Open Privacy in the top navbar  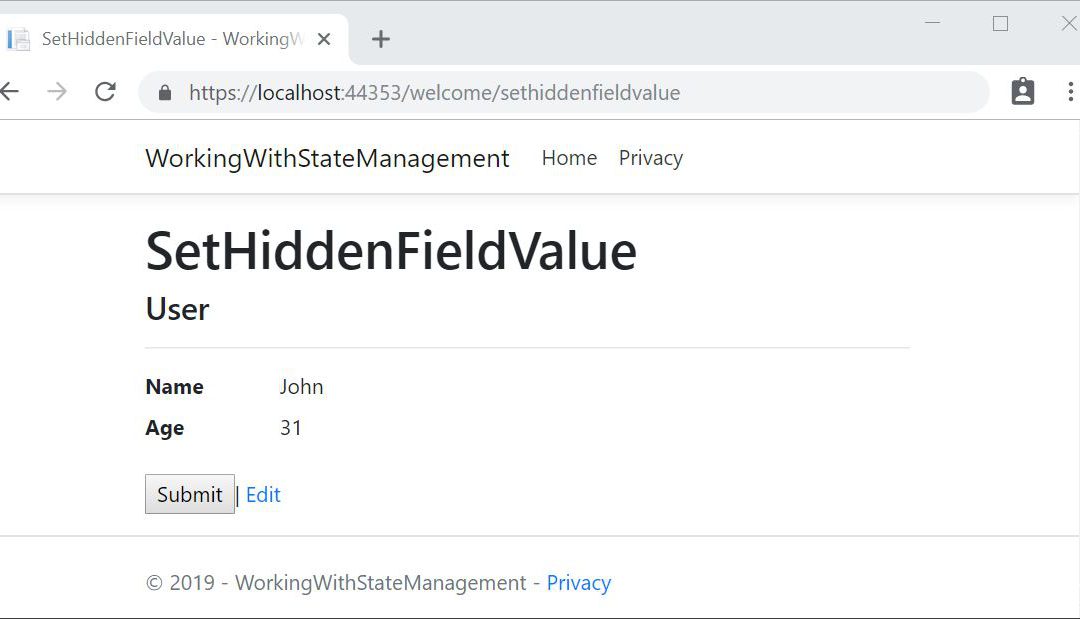(x=650, y=158)
